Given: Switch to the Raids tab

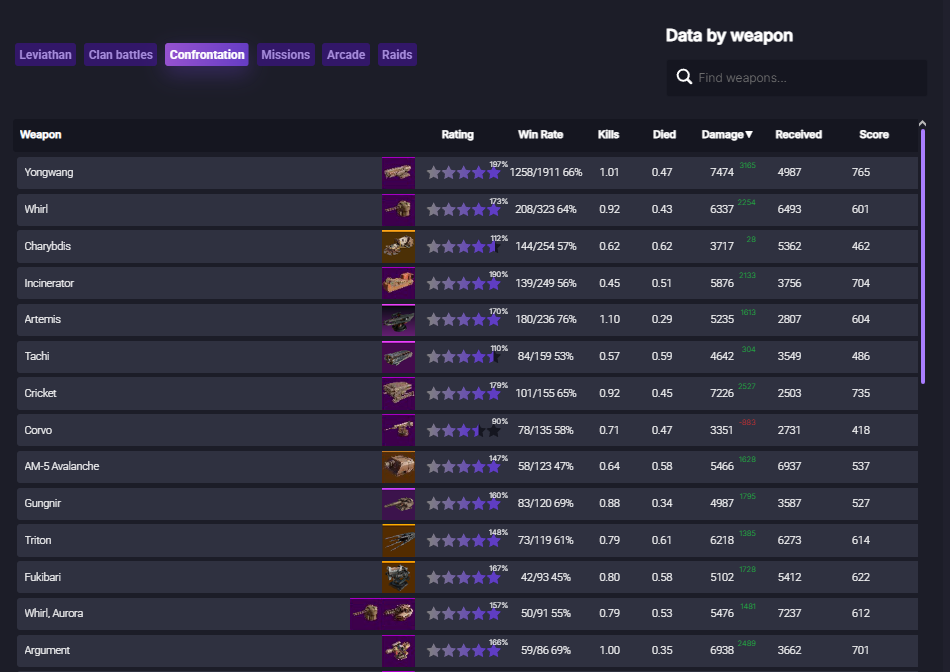Looking at the screenshot, I should coord(397,55).
